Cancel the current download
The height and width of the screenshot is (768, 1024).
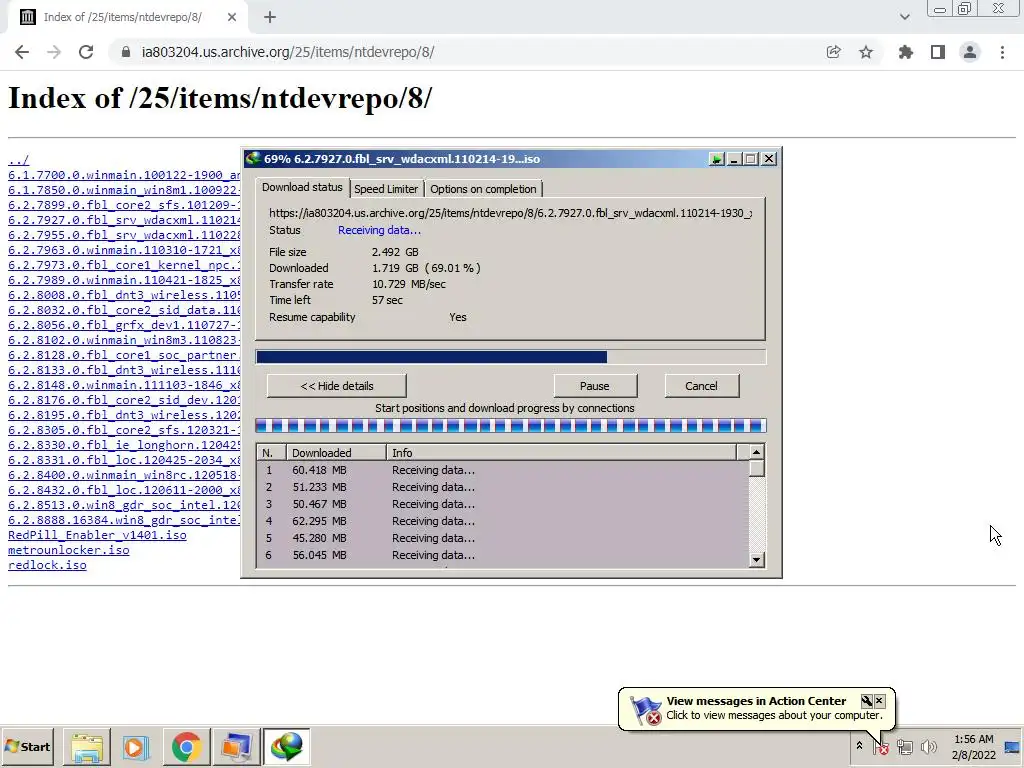[701, 386]
